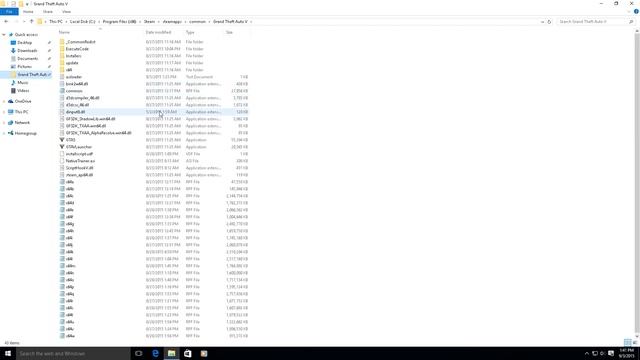The width and height of the screenshot is (640, 360).
Task: Select the x64 folder icon
Action: pyautogui.click(x=62, y=70)
